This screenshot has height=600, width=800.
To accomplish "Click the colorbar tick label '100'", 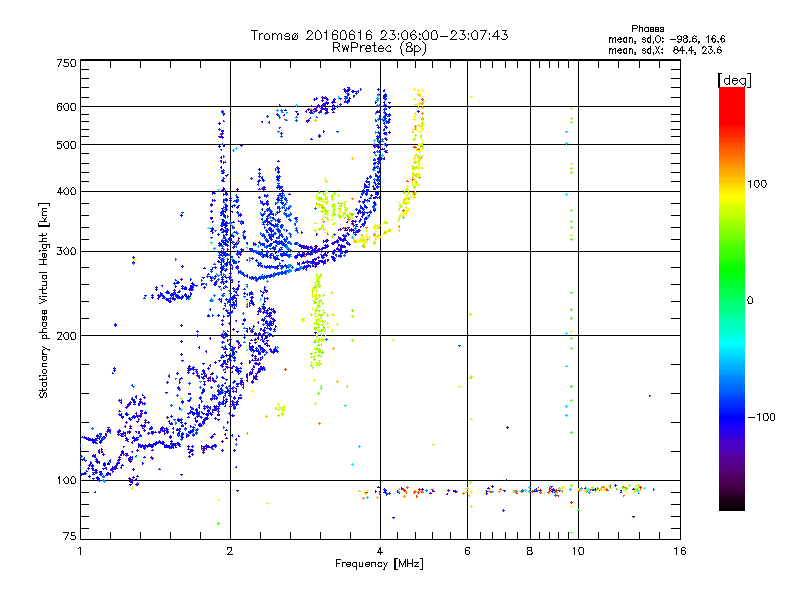I will 757,184.
